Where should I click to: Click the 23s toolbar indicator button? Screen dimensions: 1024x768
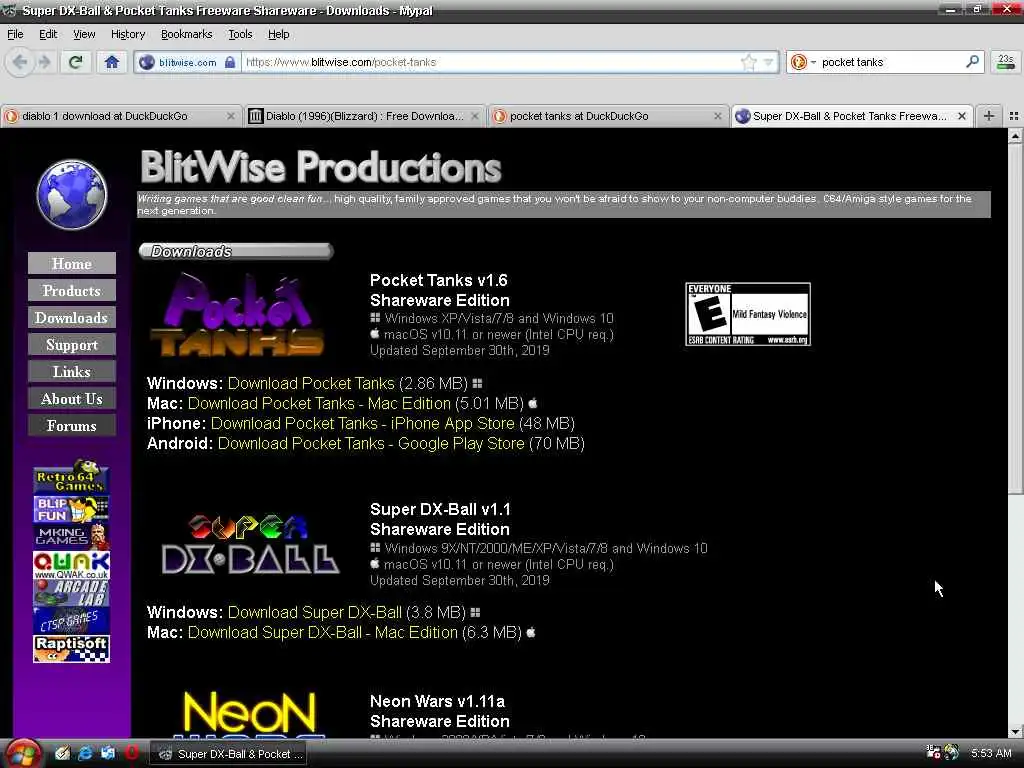tap(1006, 62)
